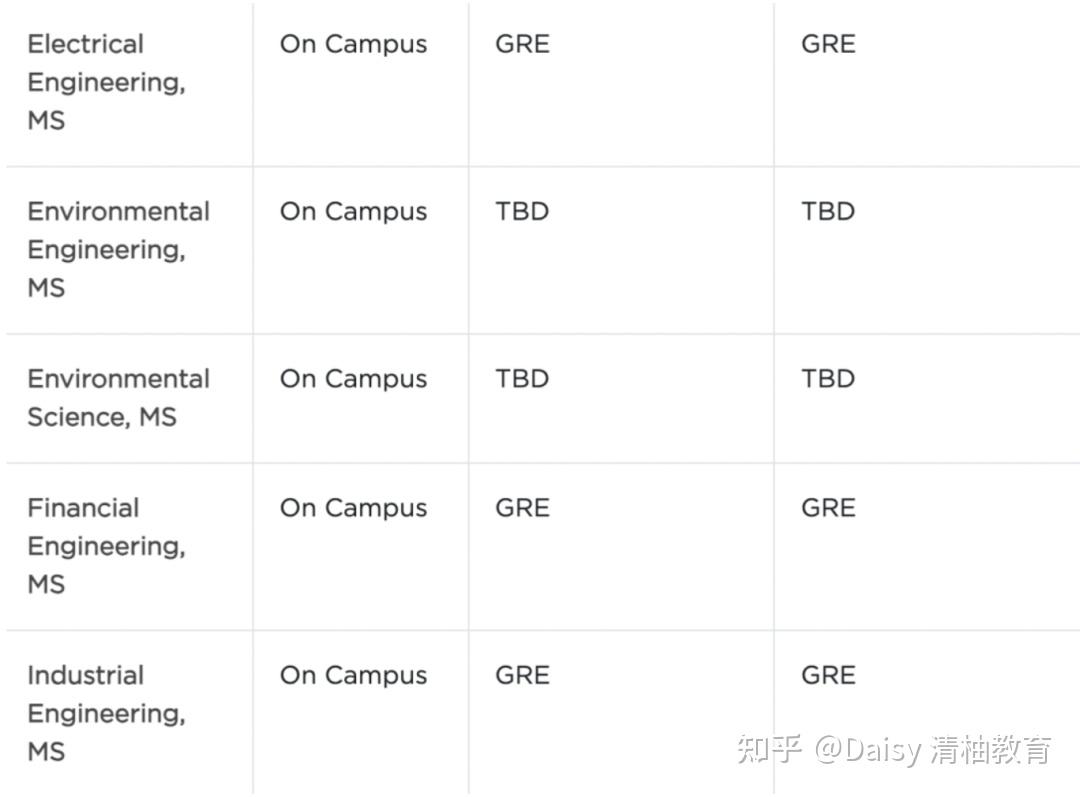Select the rightmost GRE for Financial Engineering
The width and height of the screenshot is (1080, 797).
tap(828, 508)
